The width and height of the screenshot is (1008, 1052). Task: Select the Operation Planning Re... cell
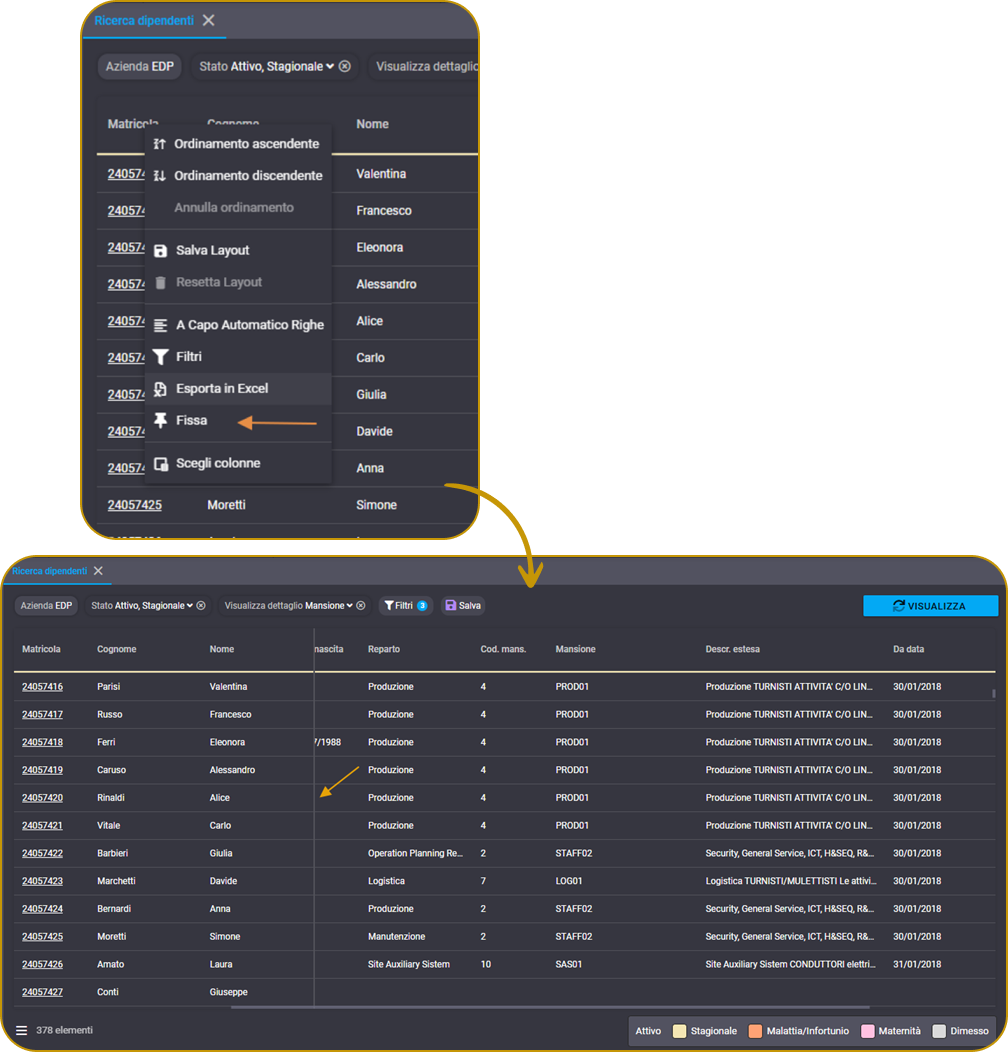415,853
